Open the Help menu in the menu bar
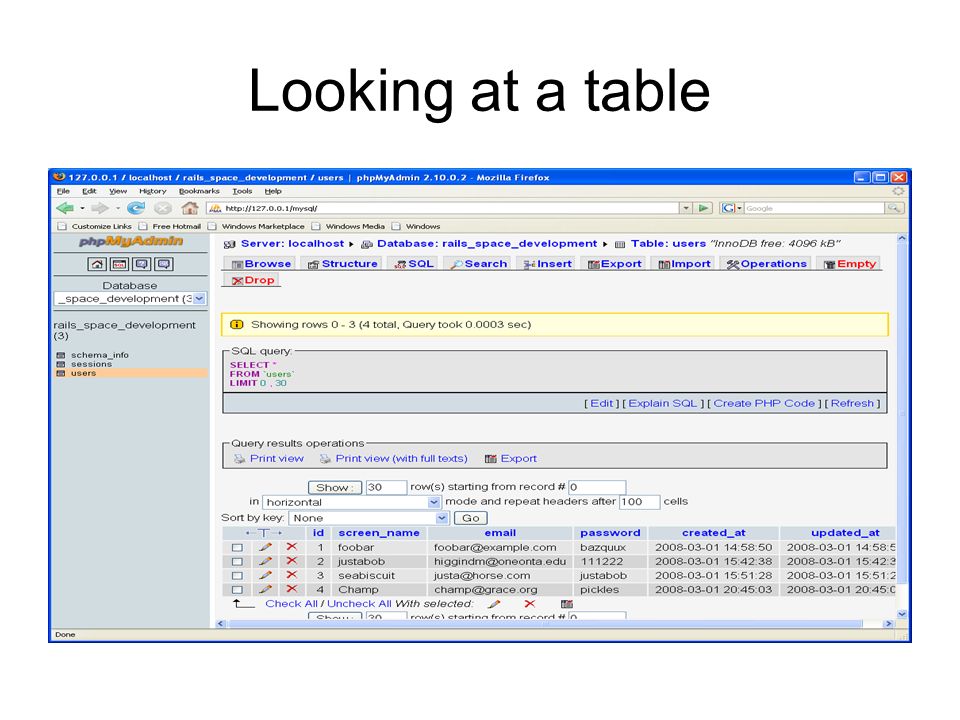This screenshot has height=720, width=960. [273, 191]
